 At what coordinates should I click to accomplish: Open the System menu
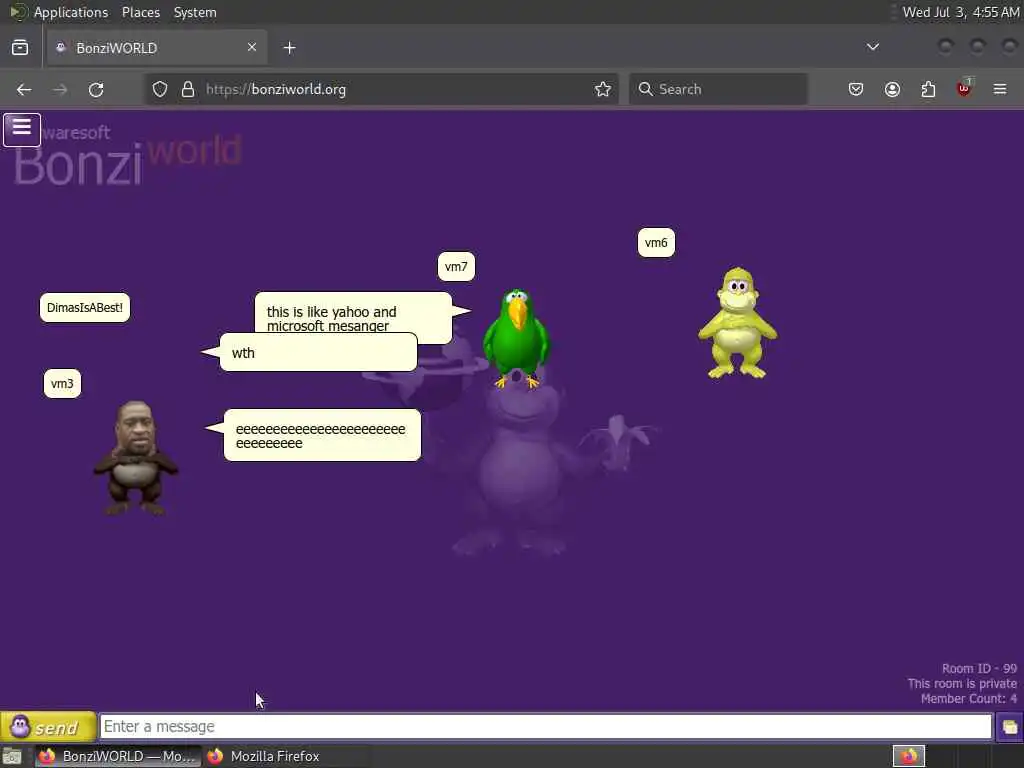195,12
